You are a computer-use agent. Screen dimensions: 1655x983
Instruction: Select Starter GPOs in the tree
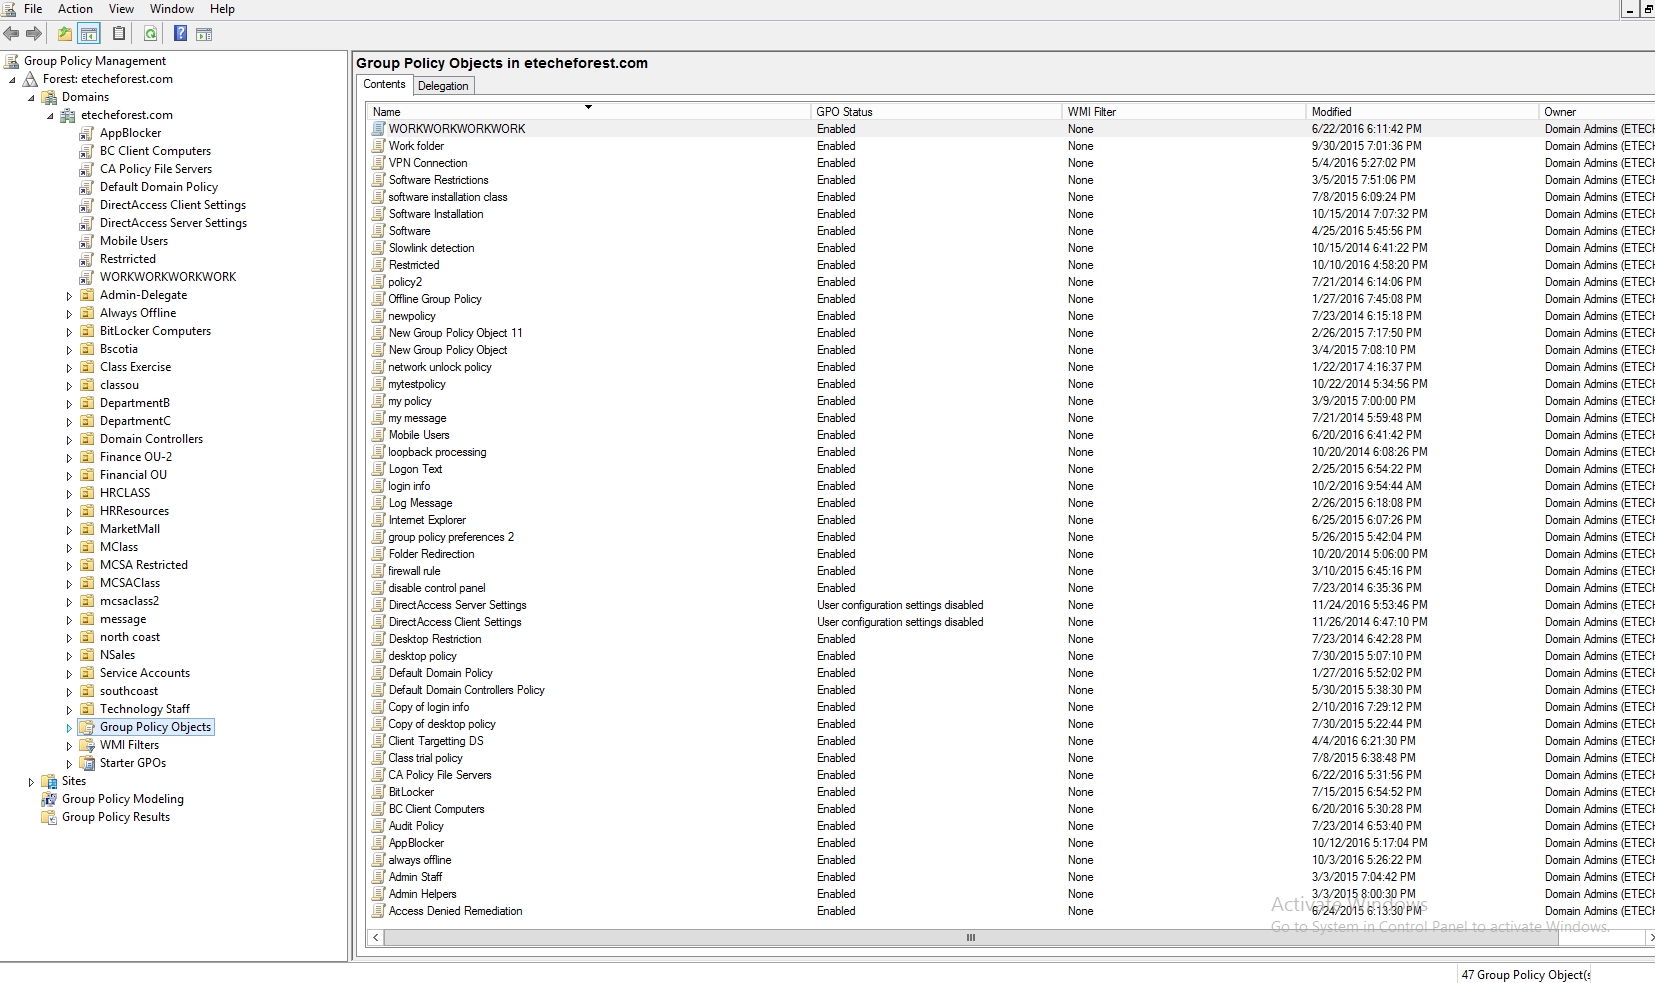pos(132,763)
